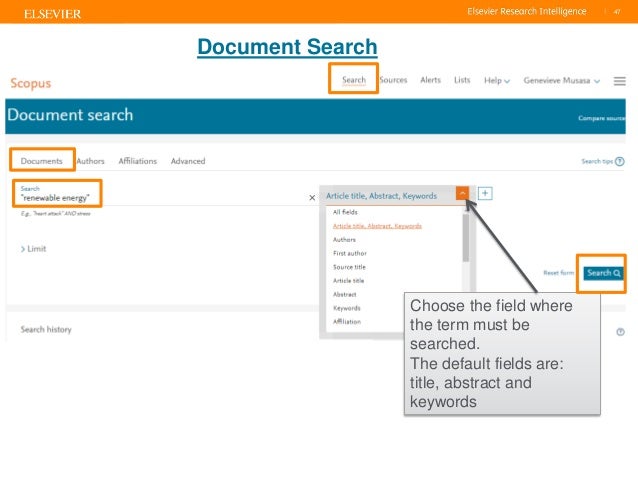
Task: Choose First author in the field list
Action: [350, 253]
